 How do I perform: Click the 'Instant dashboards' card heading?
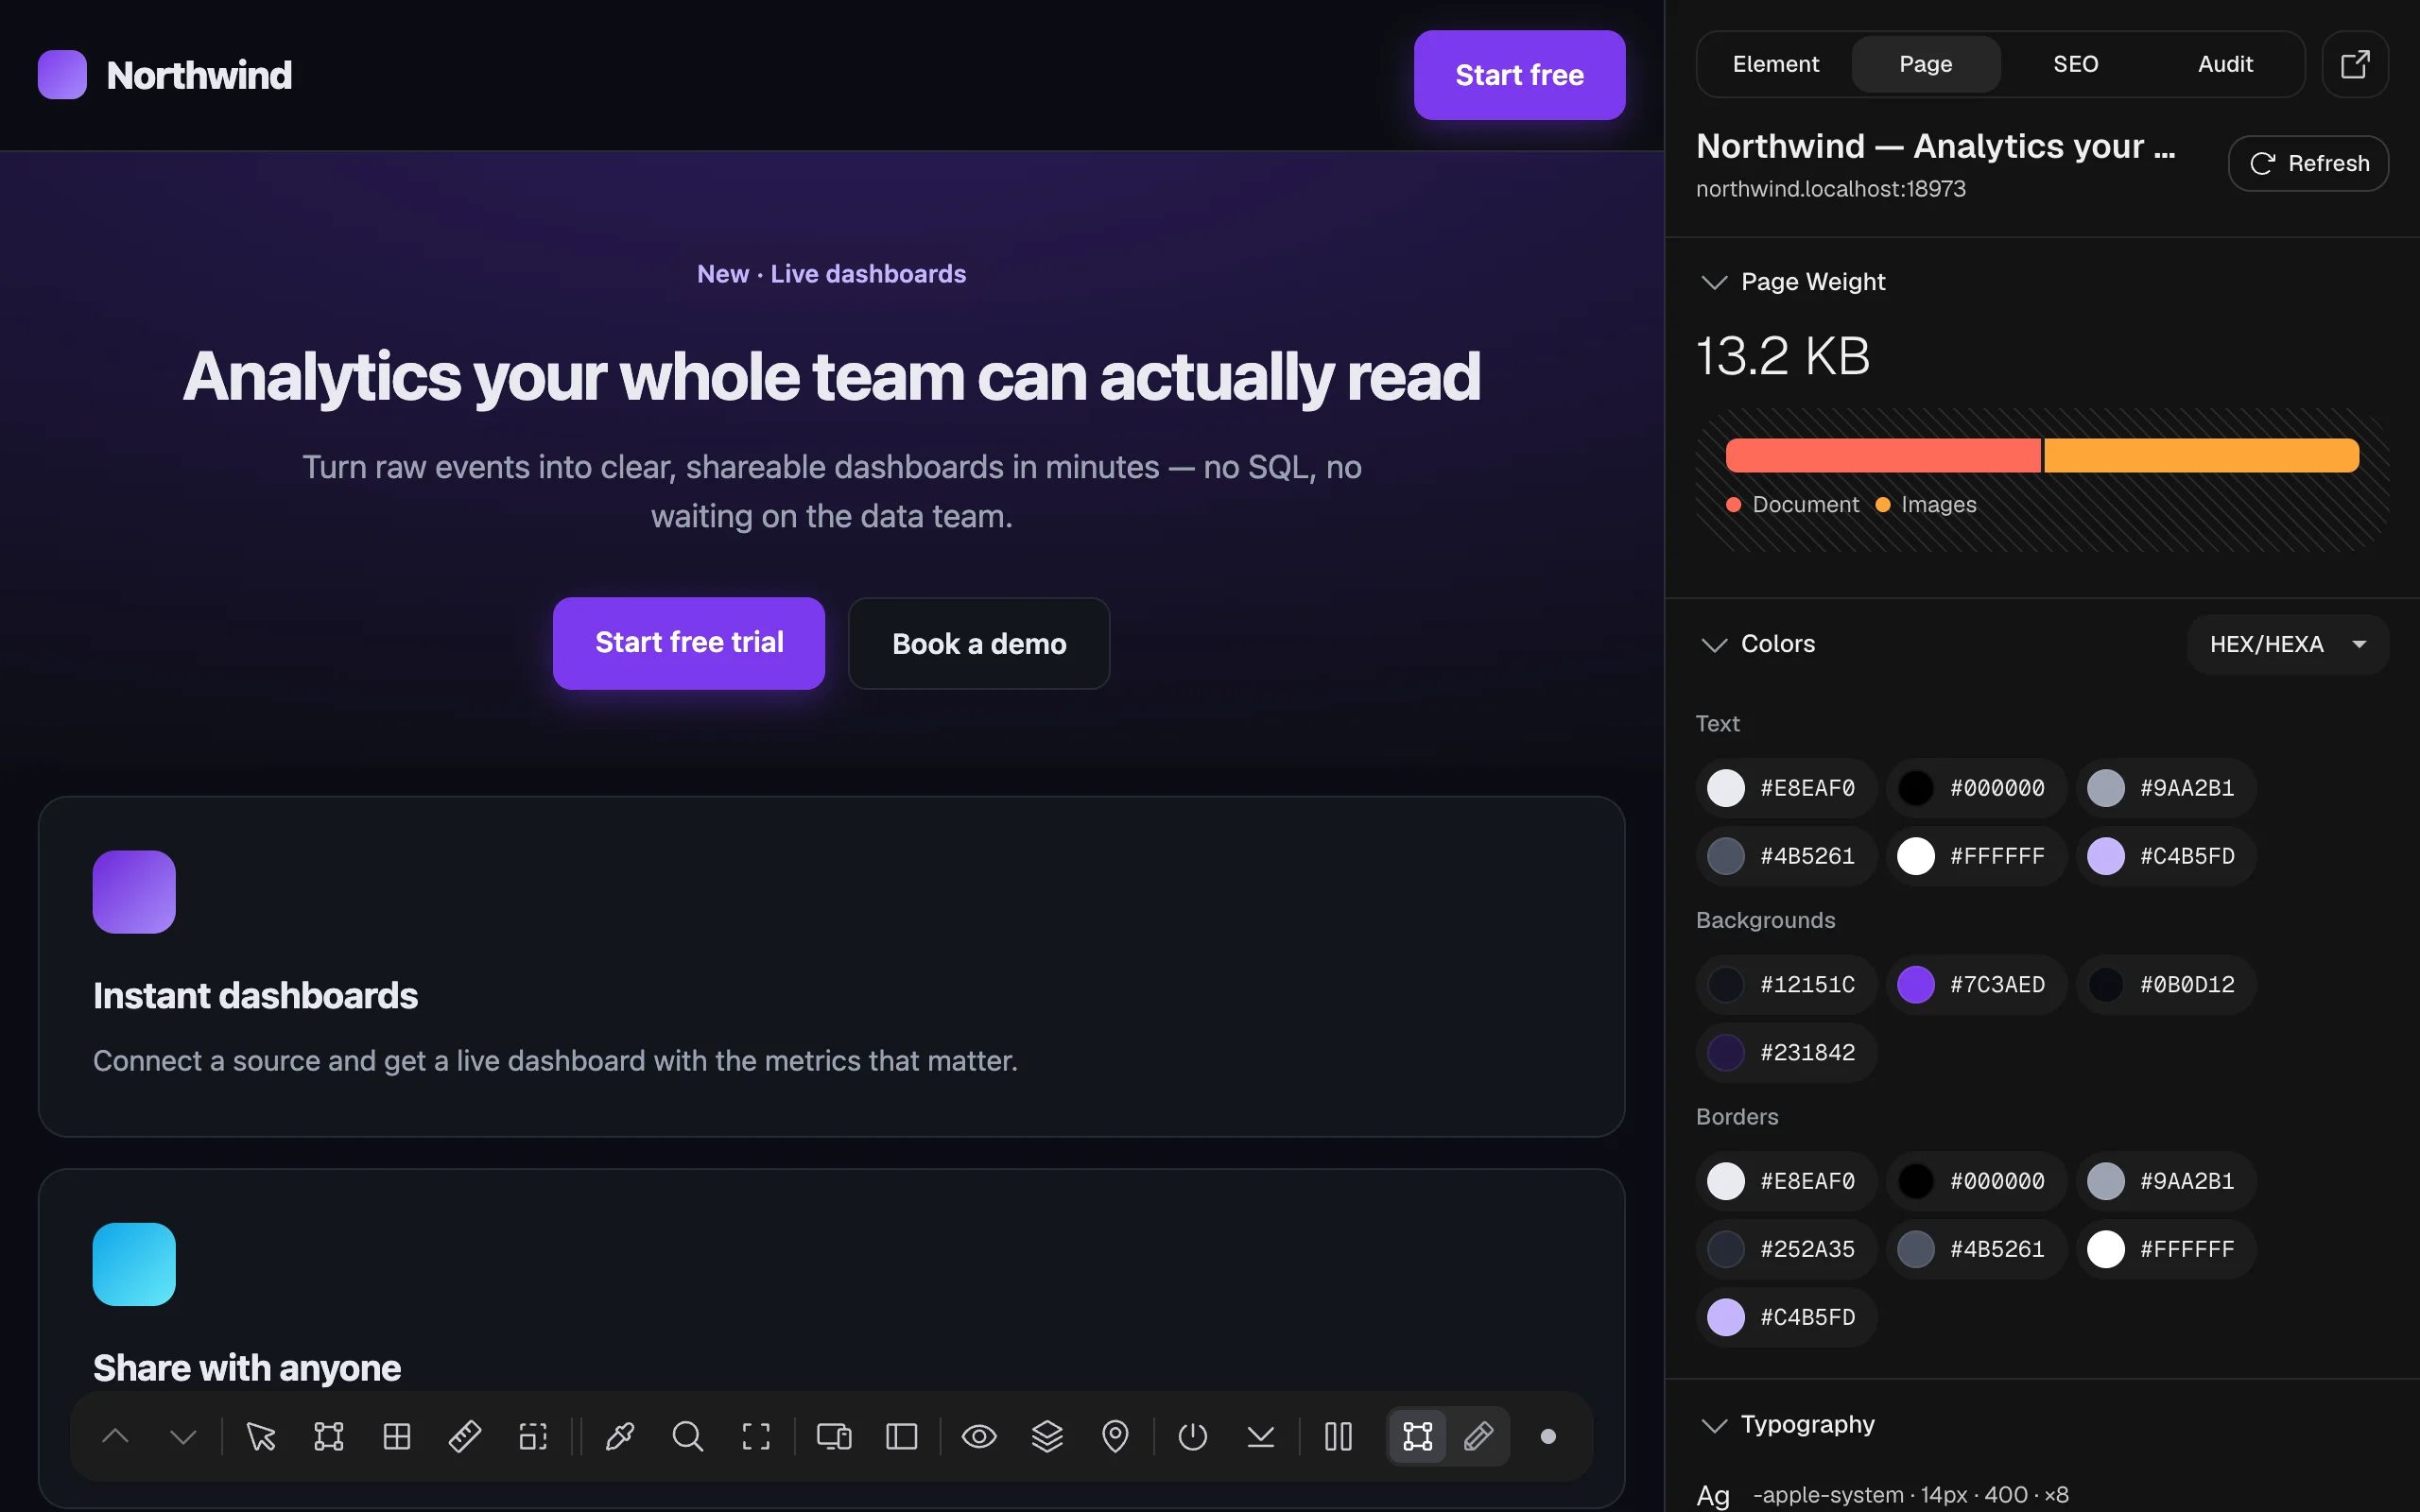pos(255,996)
